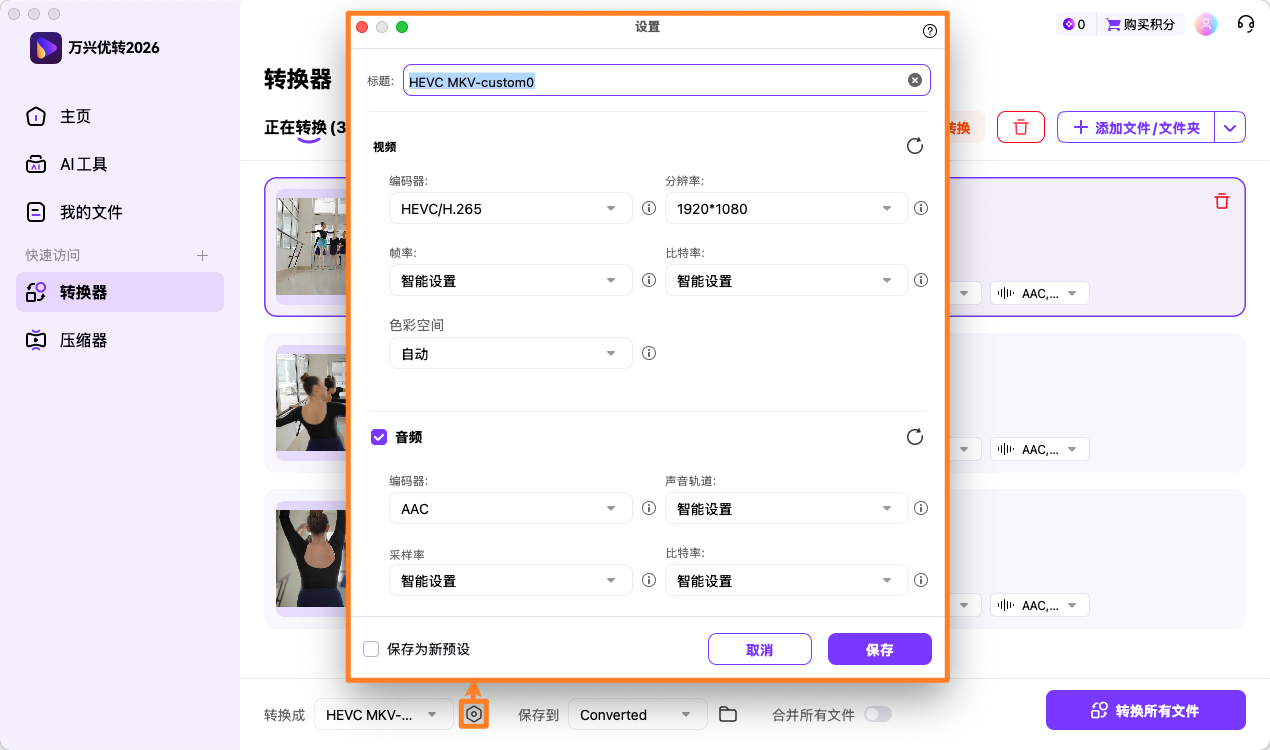This screenshot has height=750, width=1270.
Task: Enable the 合并所有文件 toggle
Action: (877, 714)
